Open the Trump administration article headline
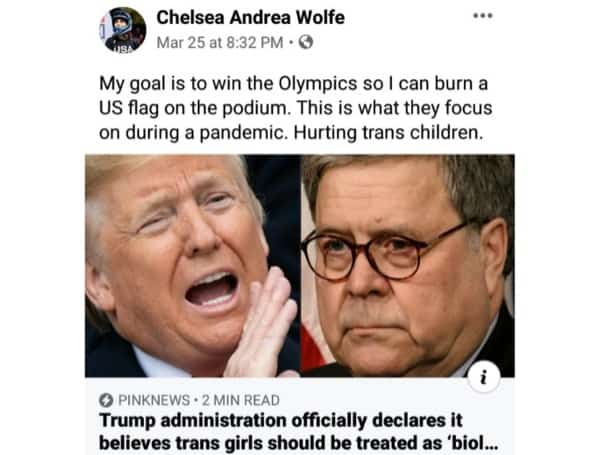This screenshot has width=600, height=455. (298, 432)
